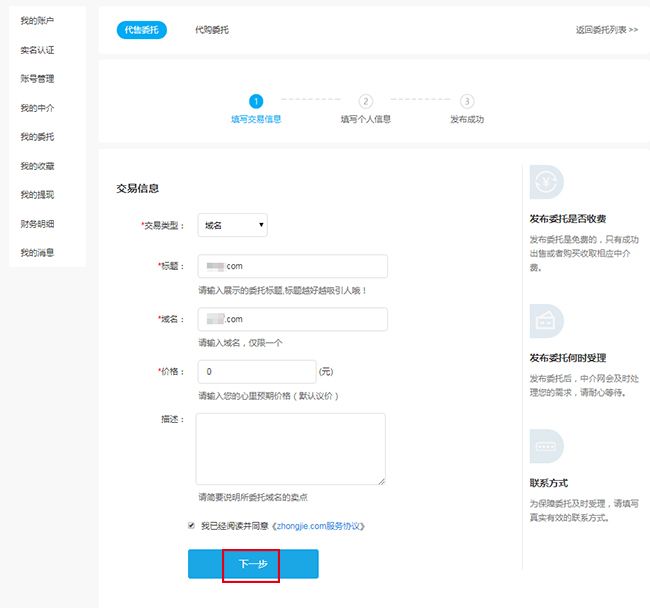Image resolution: width=650 pixels, height=608 pixels.
Task: Click the 域名 input field
Action: tap(292, 319)
